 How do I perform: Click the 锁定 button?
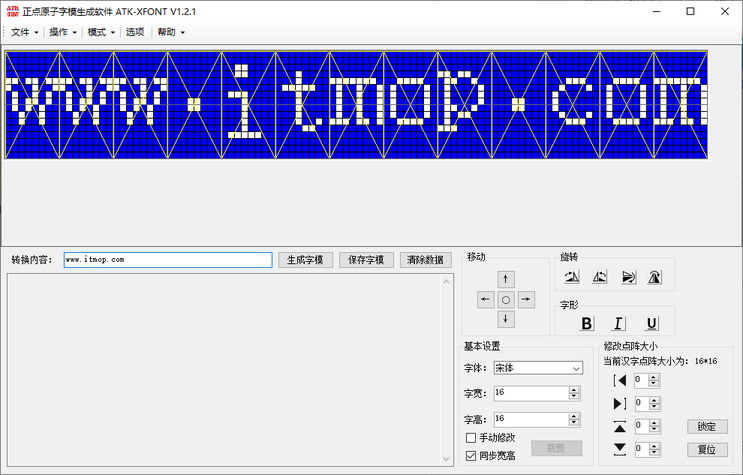coord(707,426)
